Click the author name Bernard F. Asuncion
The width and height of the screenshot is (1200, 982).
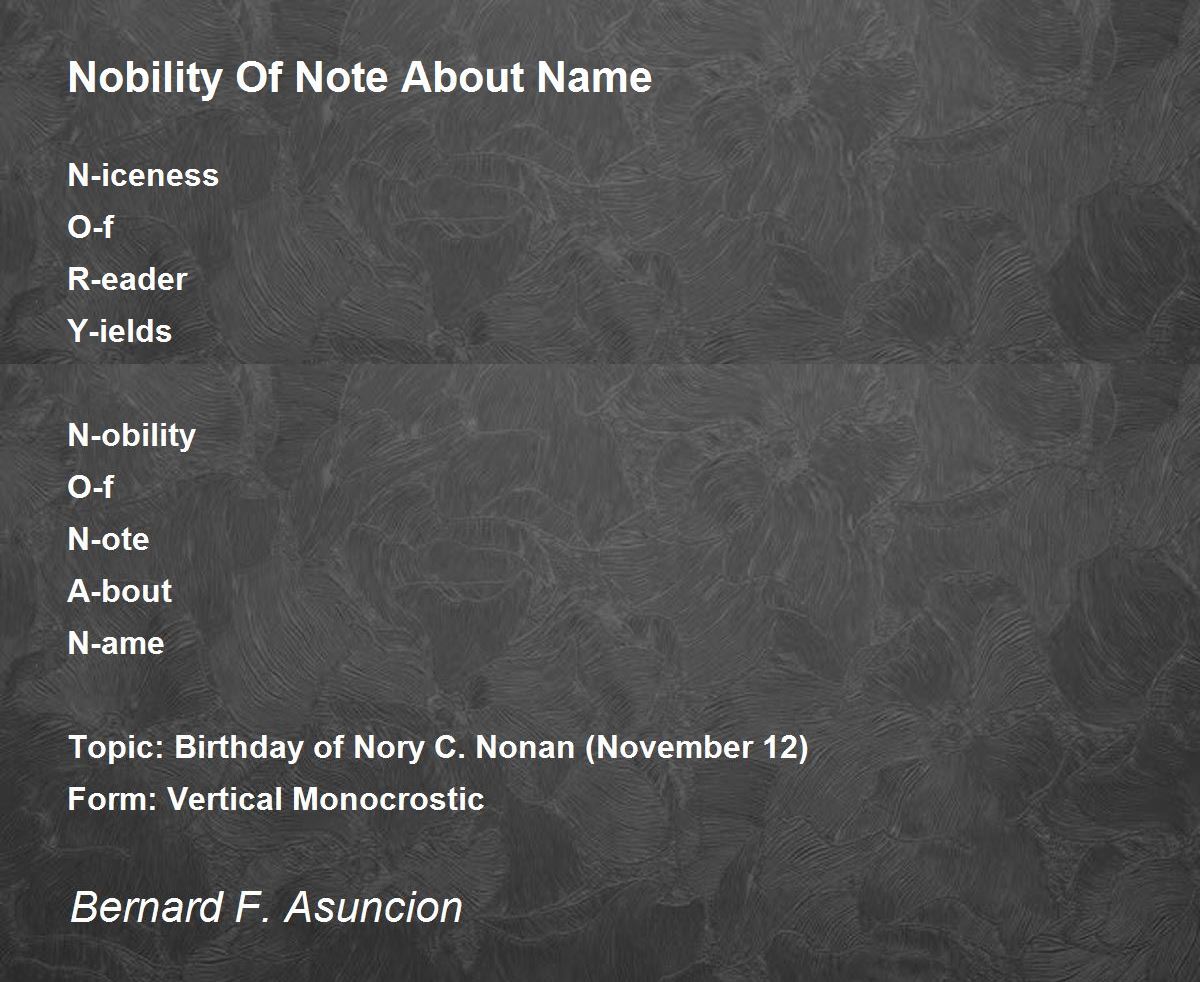(266, 908)
